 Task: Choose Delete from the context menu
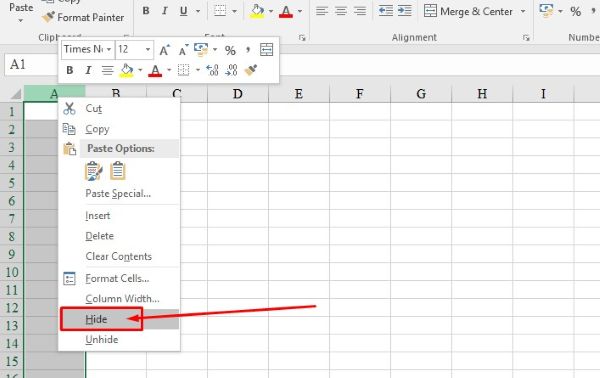coord(119,236)
